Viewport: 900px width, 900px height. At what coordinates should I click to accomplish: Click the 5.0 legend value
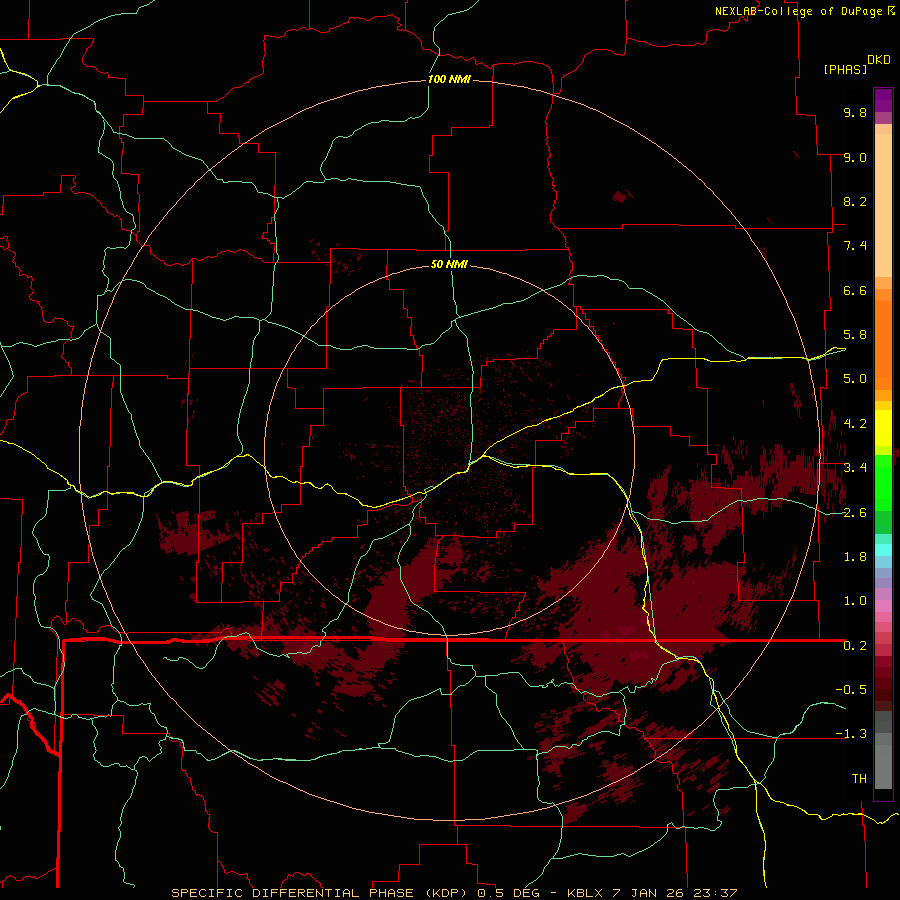click(x=855, y=379)
